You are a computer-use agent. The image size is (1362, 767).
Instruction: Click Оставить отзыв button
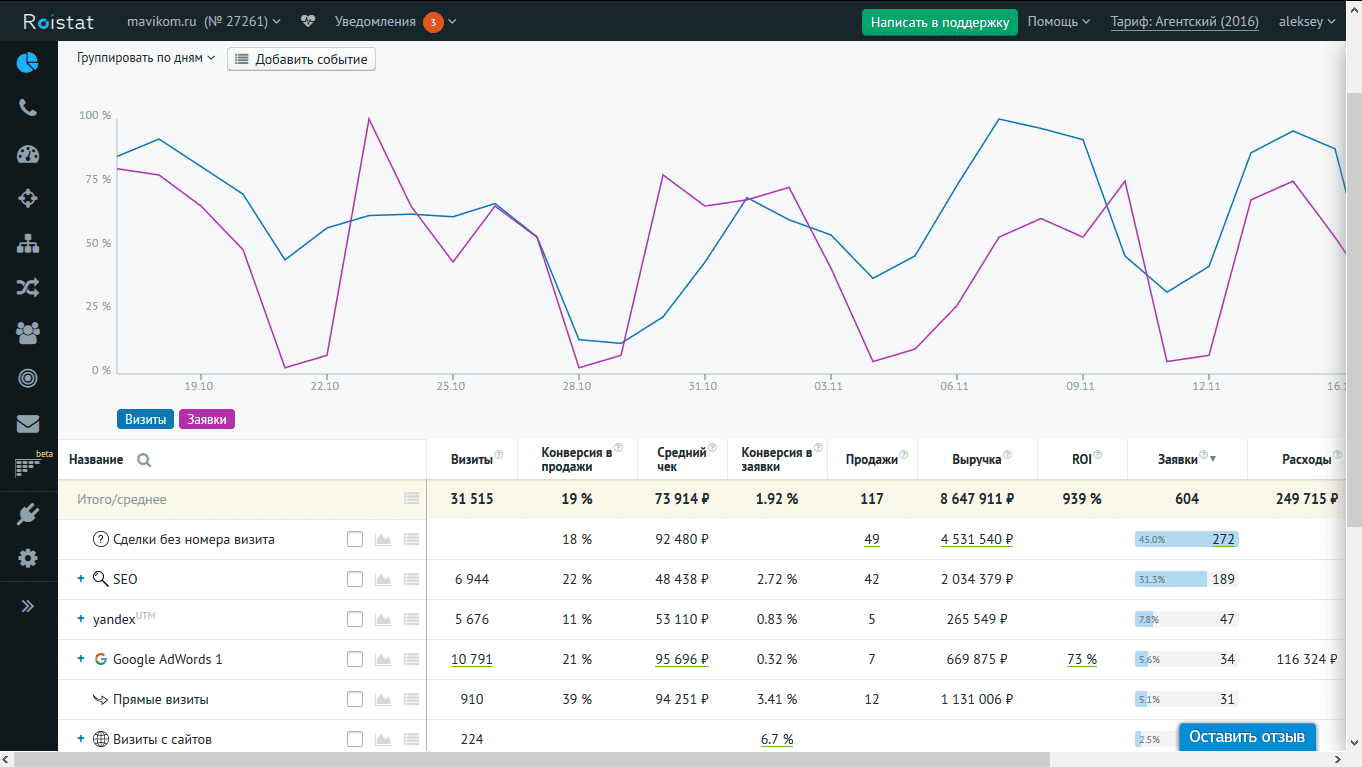click(x=1247, y=737)
